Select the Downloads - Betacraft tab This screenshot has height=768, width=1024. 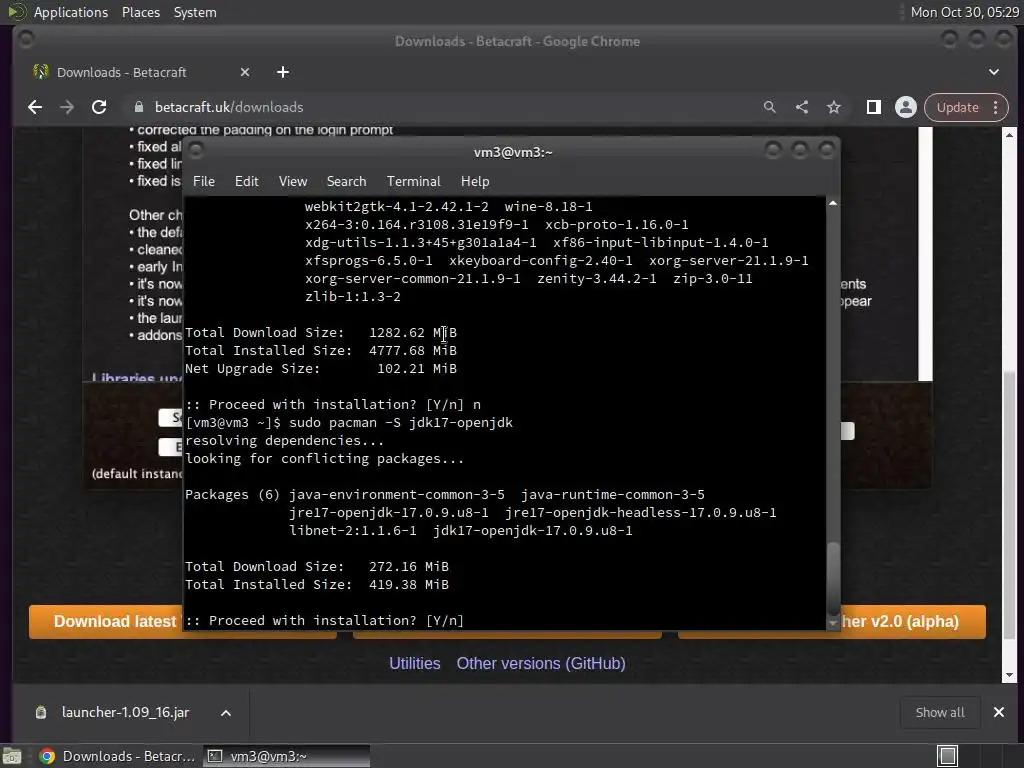tap(121, 72)
